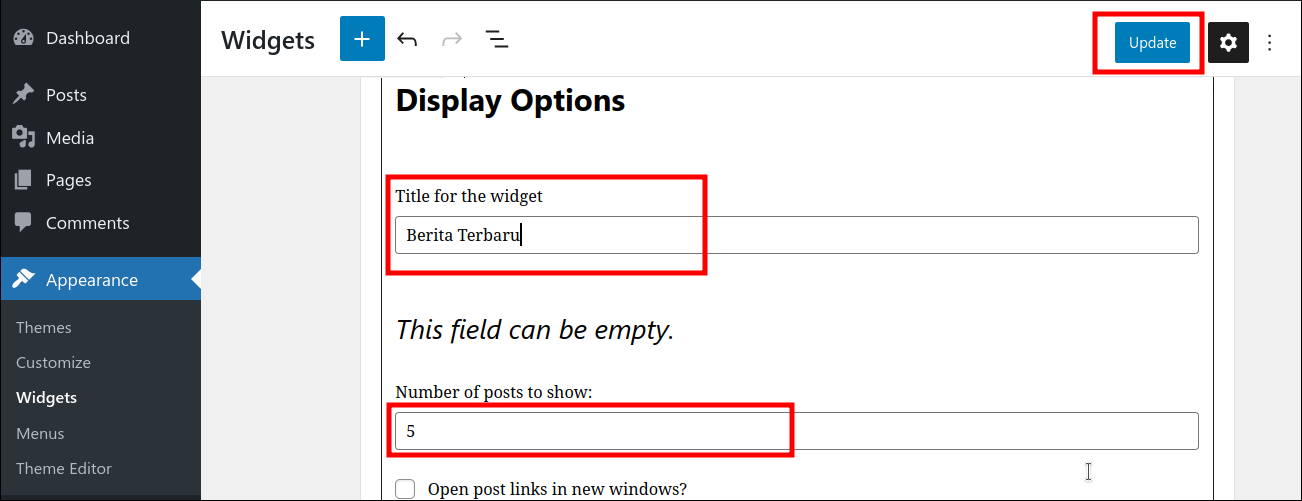
Task: Click the Posts pushpin icon
Action: coord(24,95)
